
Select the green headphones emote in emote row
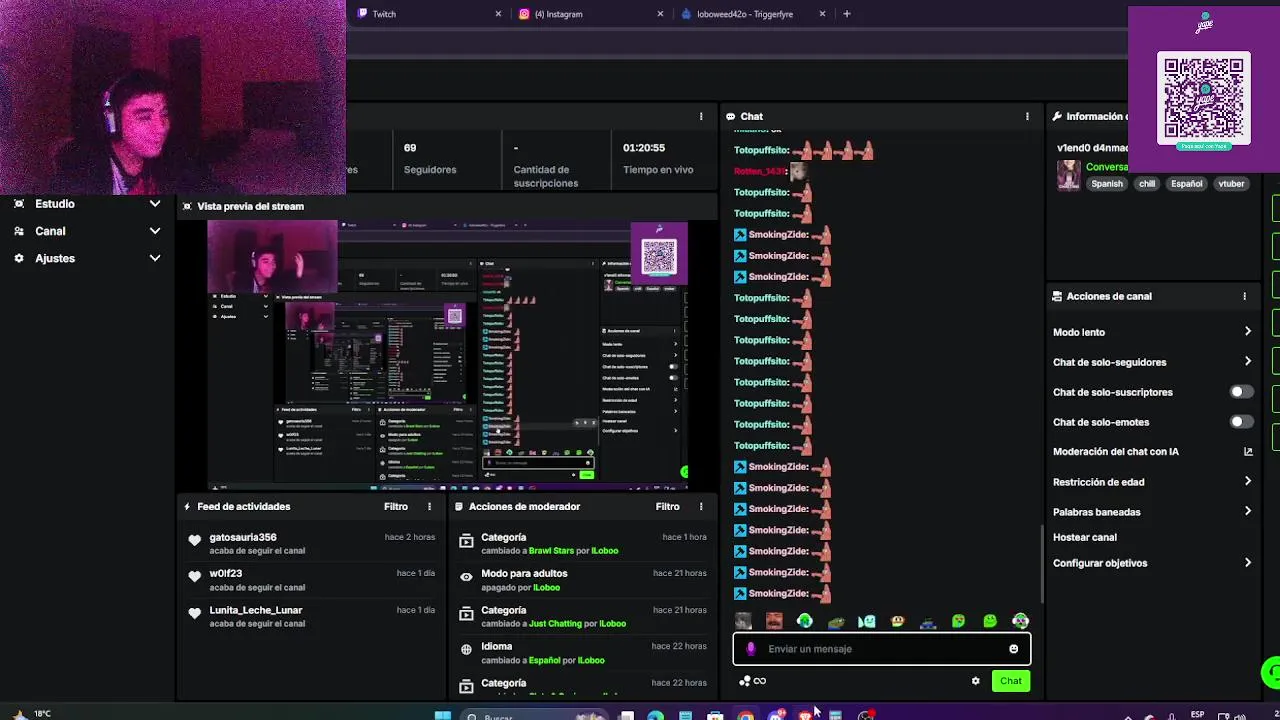805,621
